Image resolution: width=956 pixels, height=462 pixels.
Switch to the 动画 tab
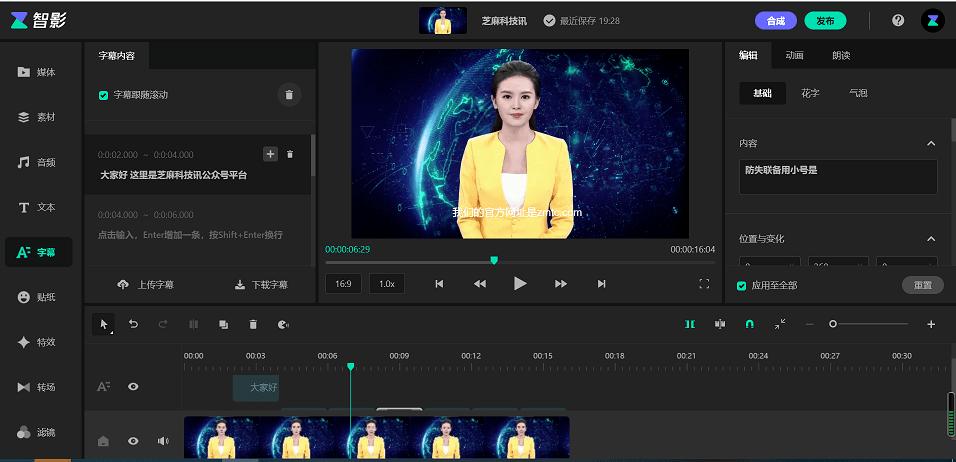[794, 55]
